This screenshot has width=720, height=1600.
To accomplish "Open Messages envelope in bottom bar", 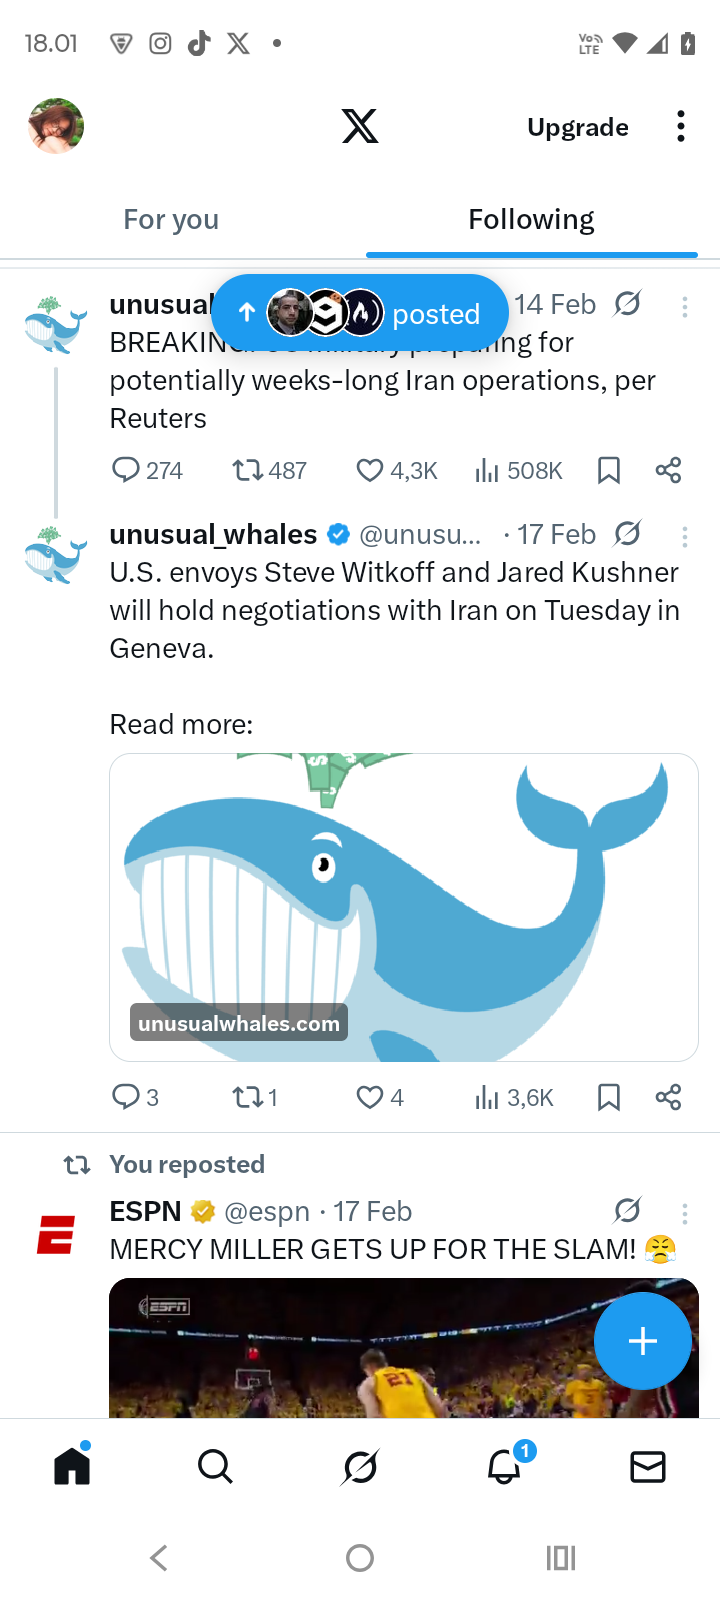I will (x=648, y=1467).
